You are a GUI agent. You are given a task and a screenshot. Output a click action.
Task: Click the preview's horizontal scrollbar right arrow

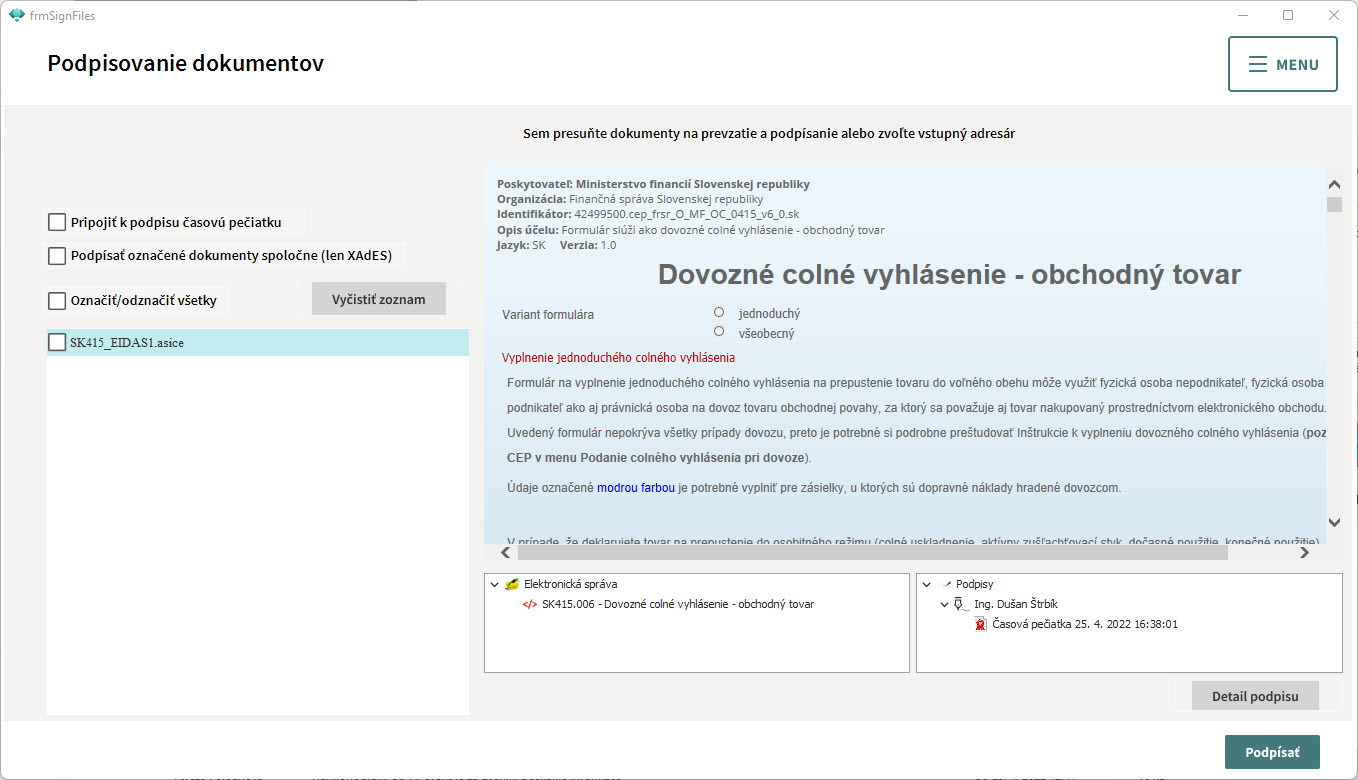tap(1304, 552)
